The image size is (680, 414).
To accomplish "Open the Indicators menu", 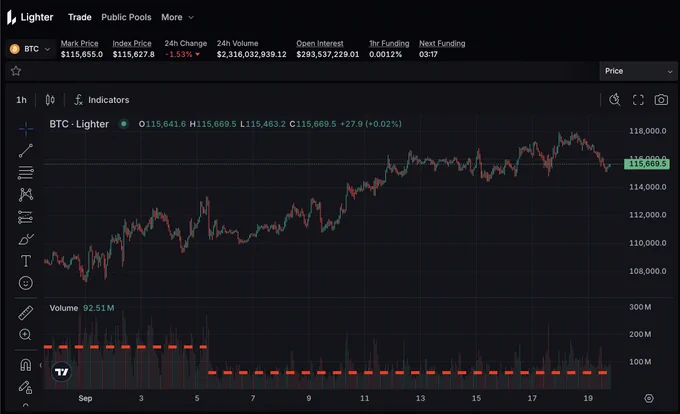I will (x=102, y=100).
